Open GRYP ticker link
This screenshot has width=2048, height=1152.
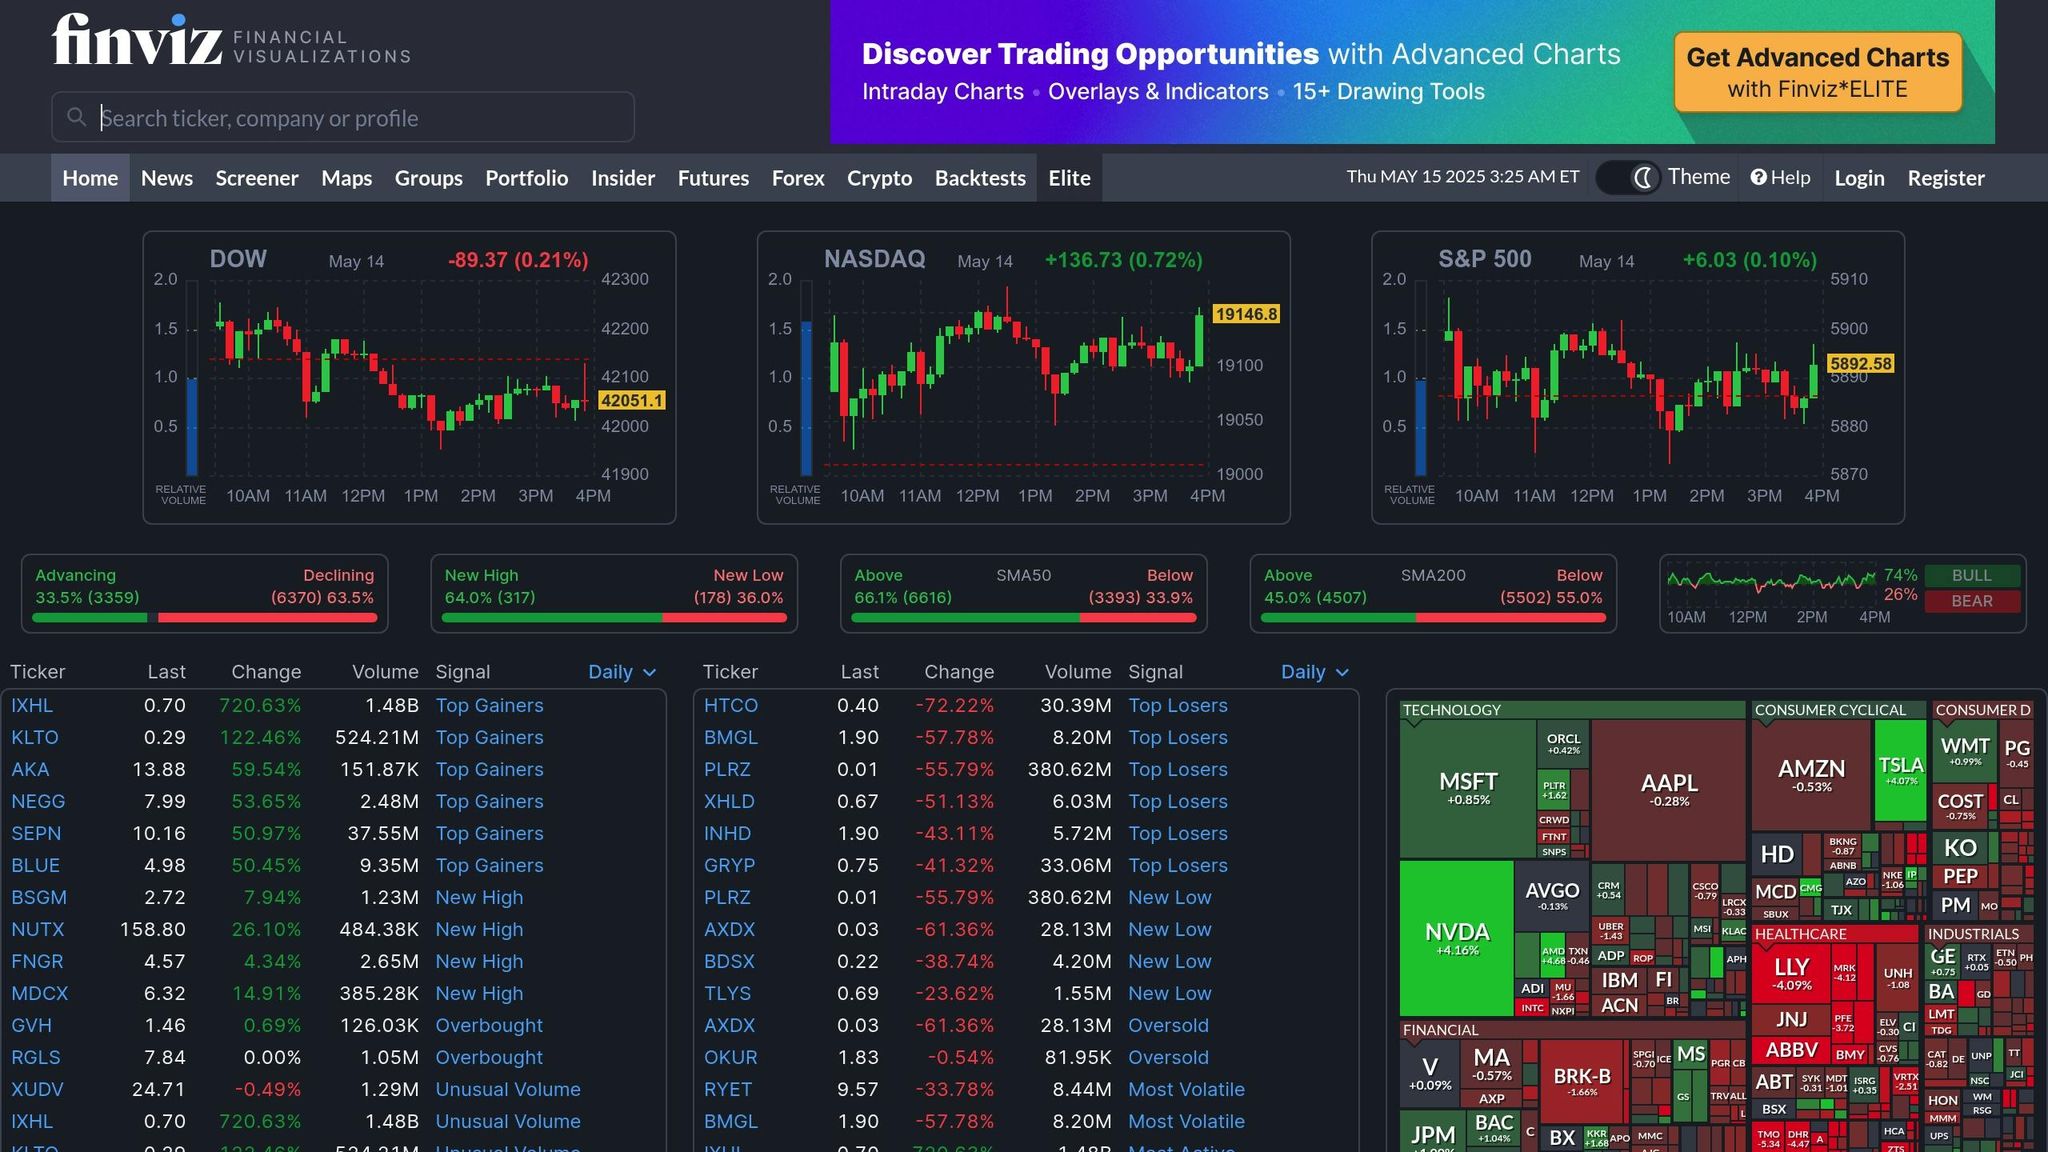click(x=729, y=865)
